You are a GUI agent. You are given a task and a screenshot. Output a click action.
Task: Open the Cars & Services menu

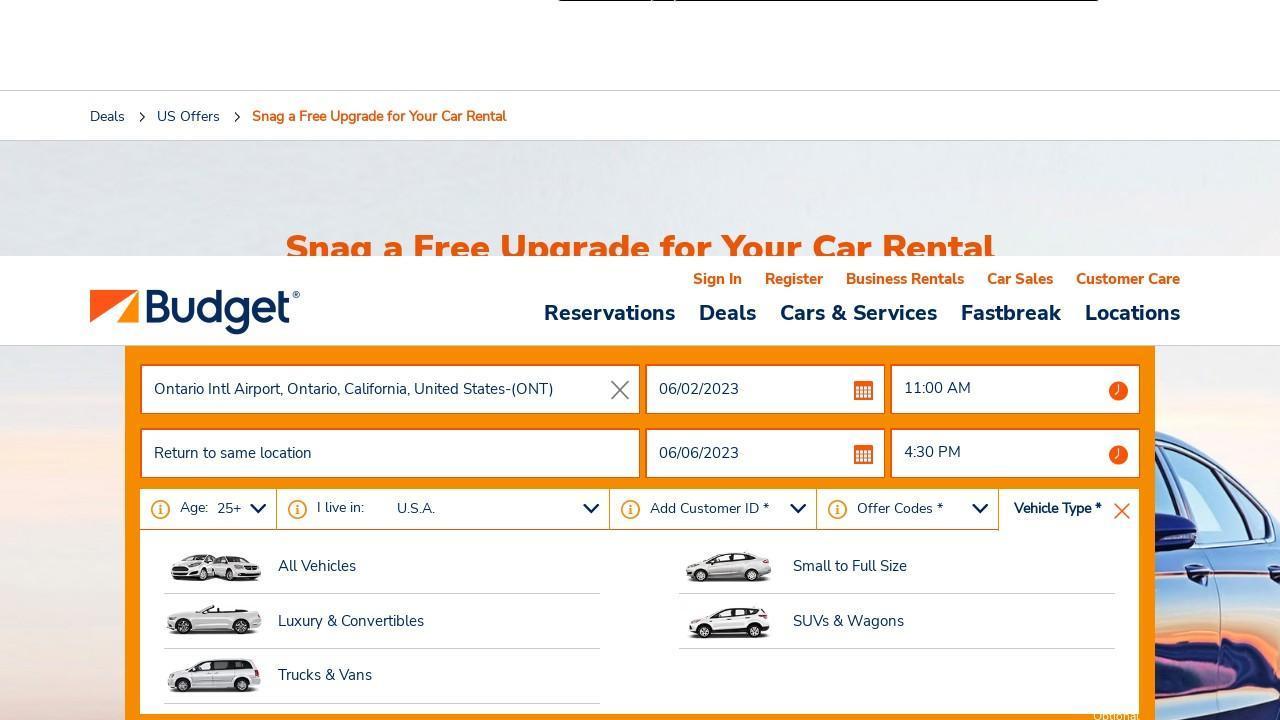point(858,313)
